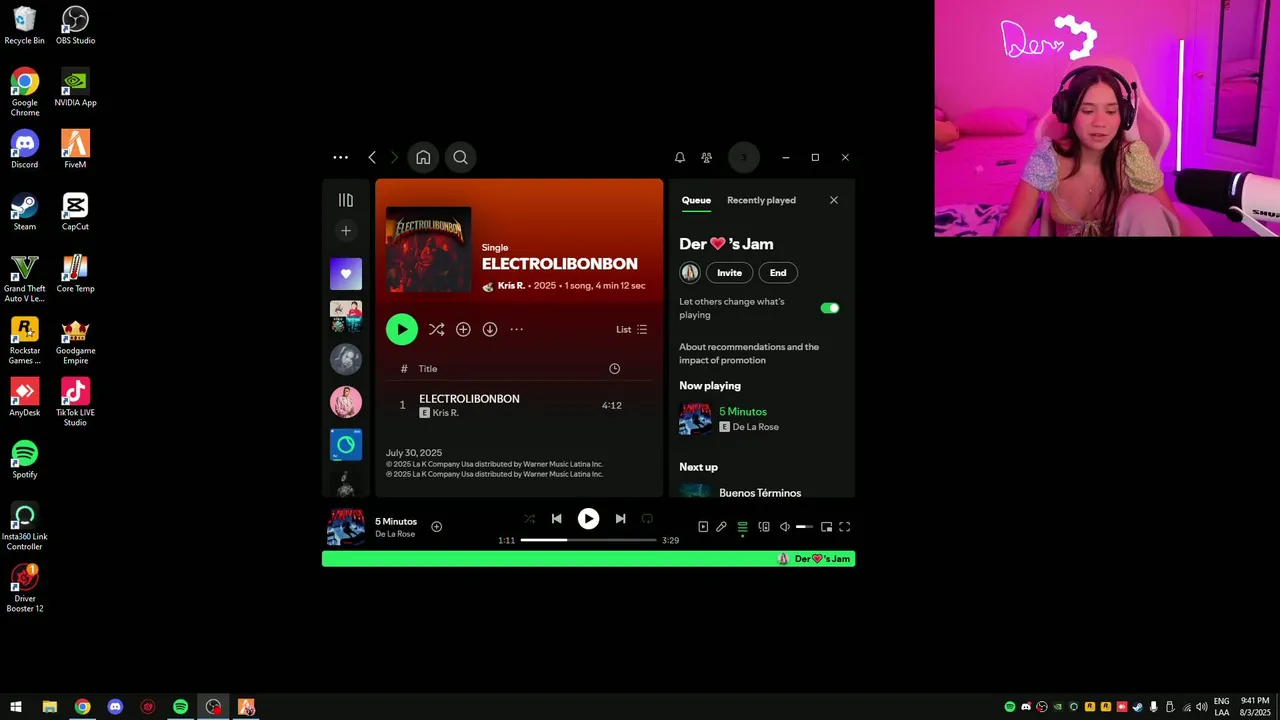This screenshot has width=1280, height=720.
Task: Open De La Rose in the Queue panel
Action: point(756,427)
